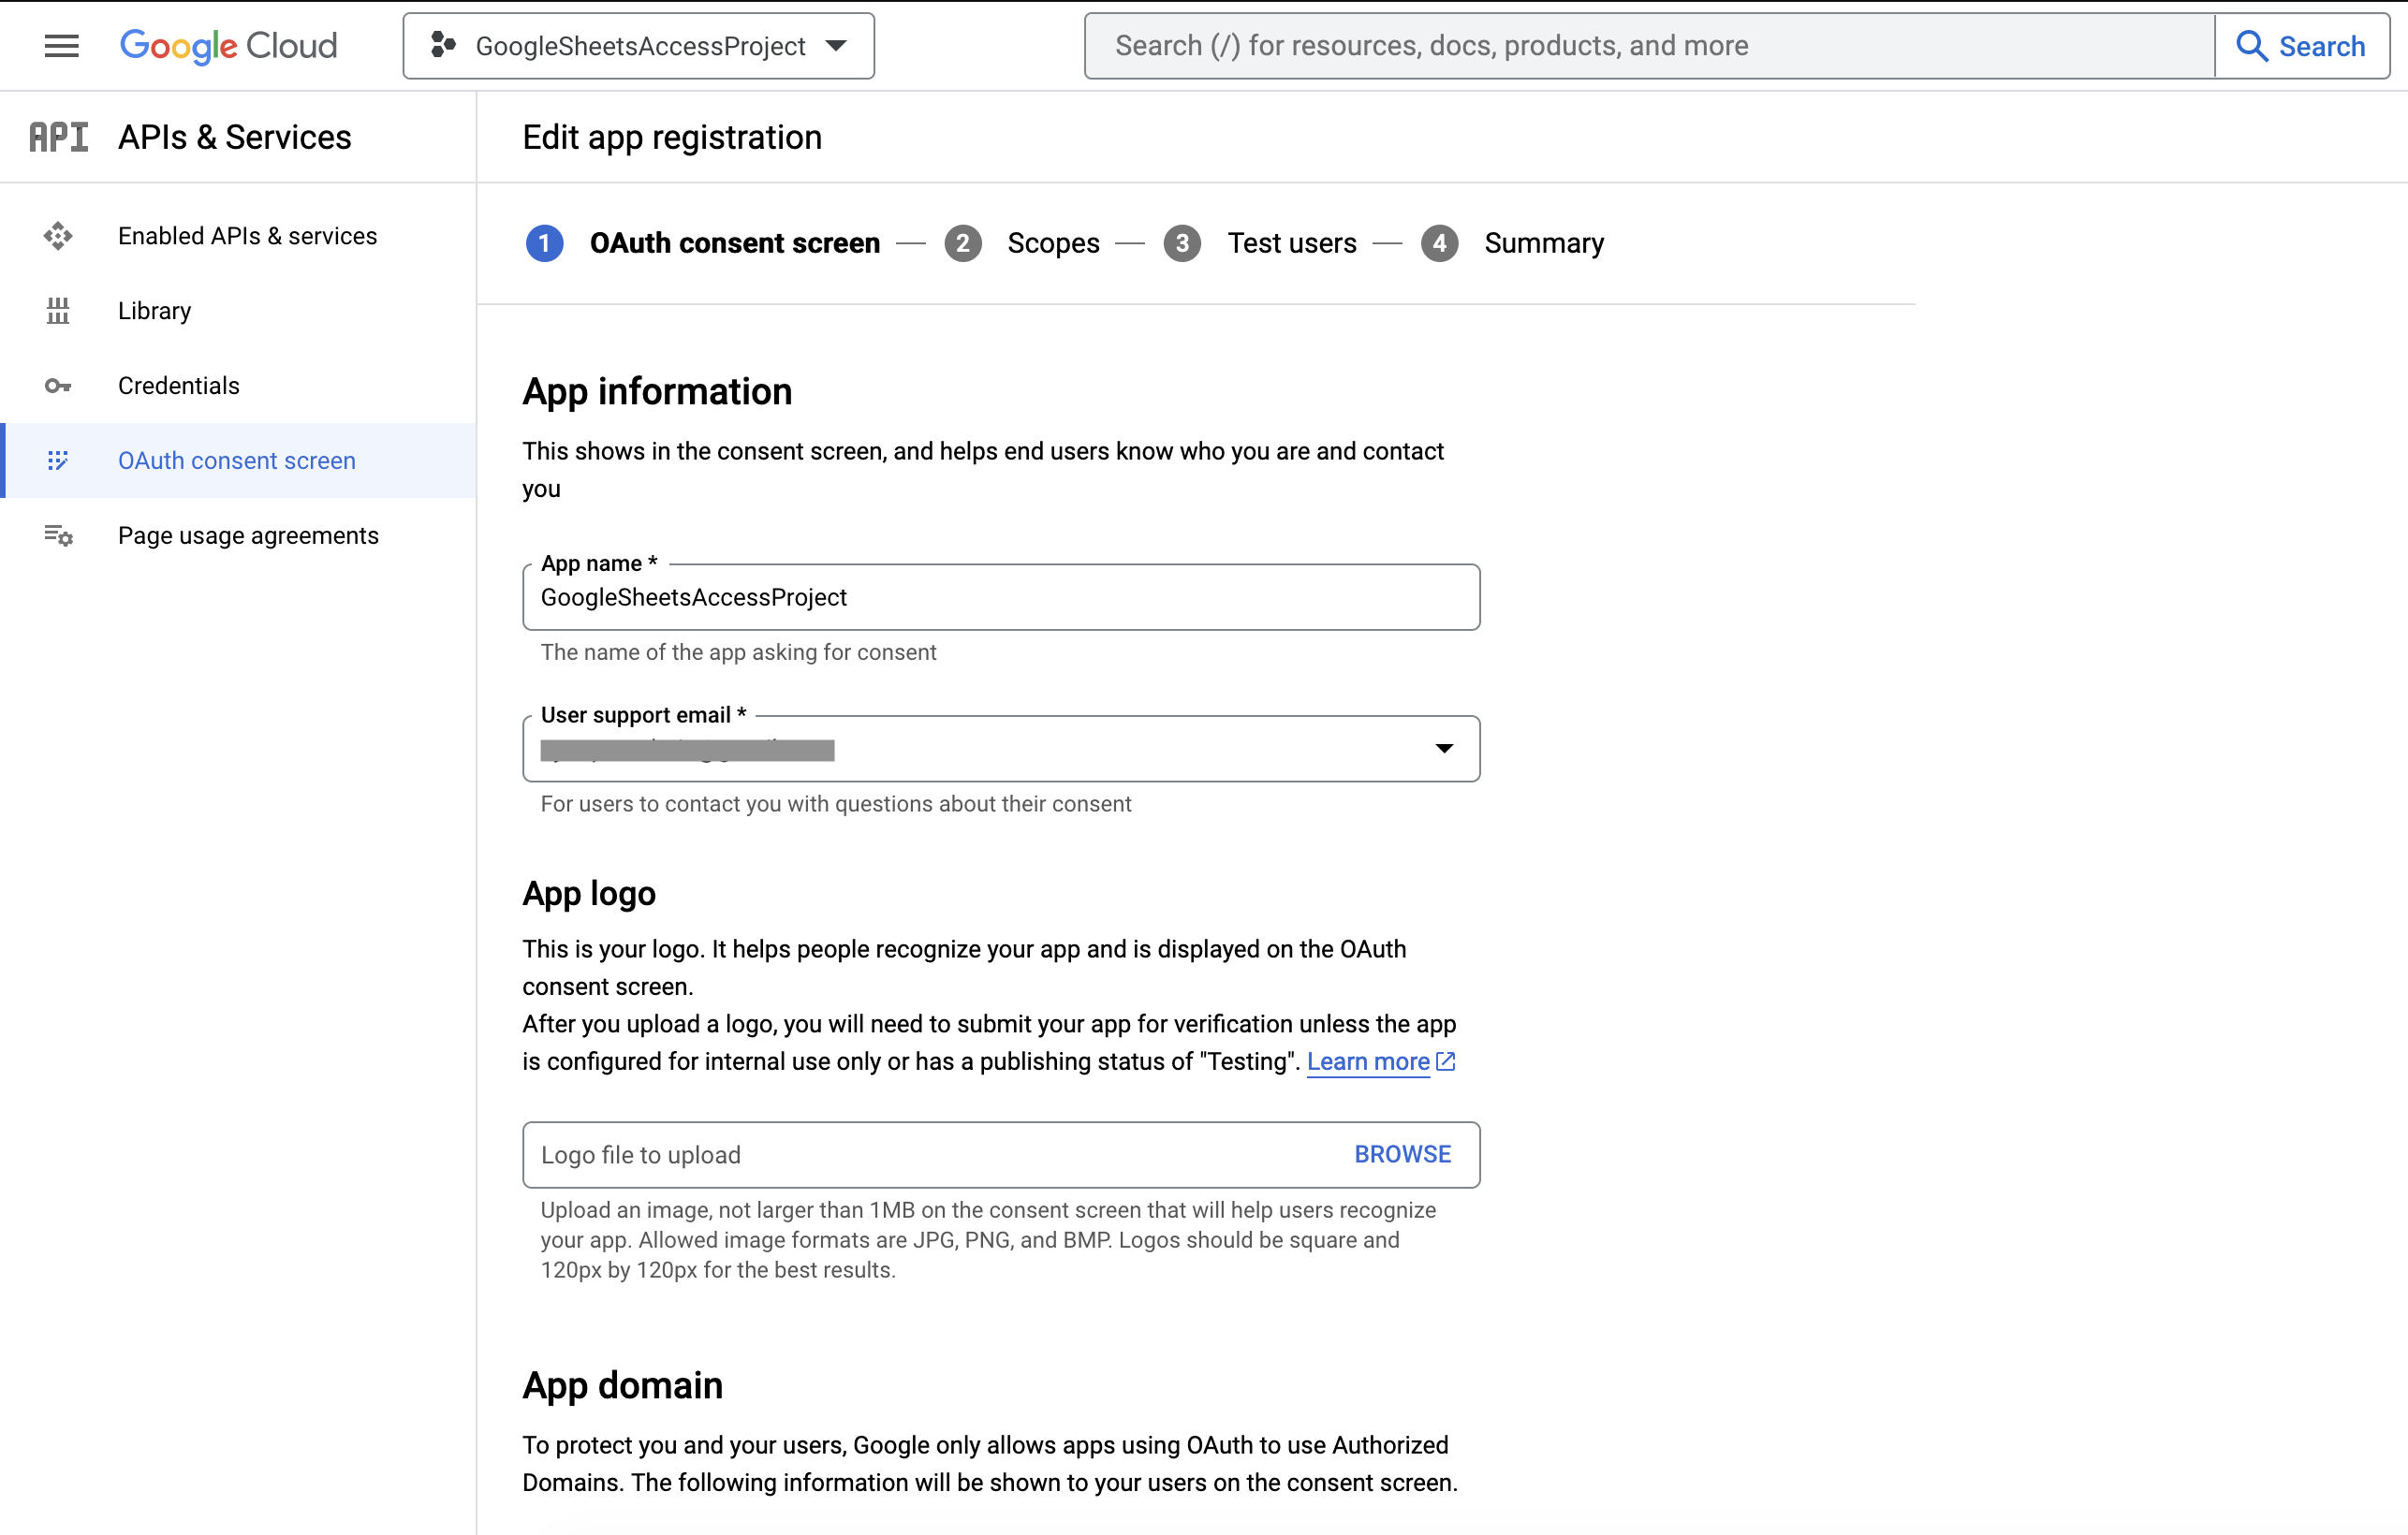
Task: Click the Logo file to upload field
Action: click(1001, 1155)
